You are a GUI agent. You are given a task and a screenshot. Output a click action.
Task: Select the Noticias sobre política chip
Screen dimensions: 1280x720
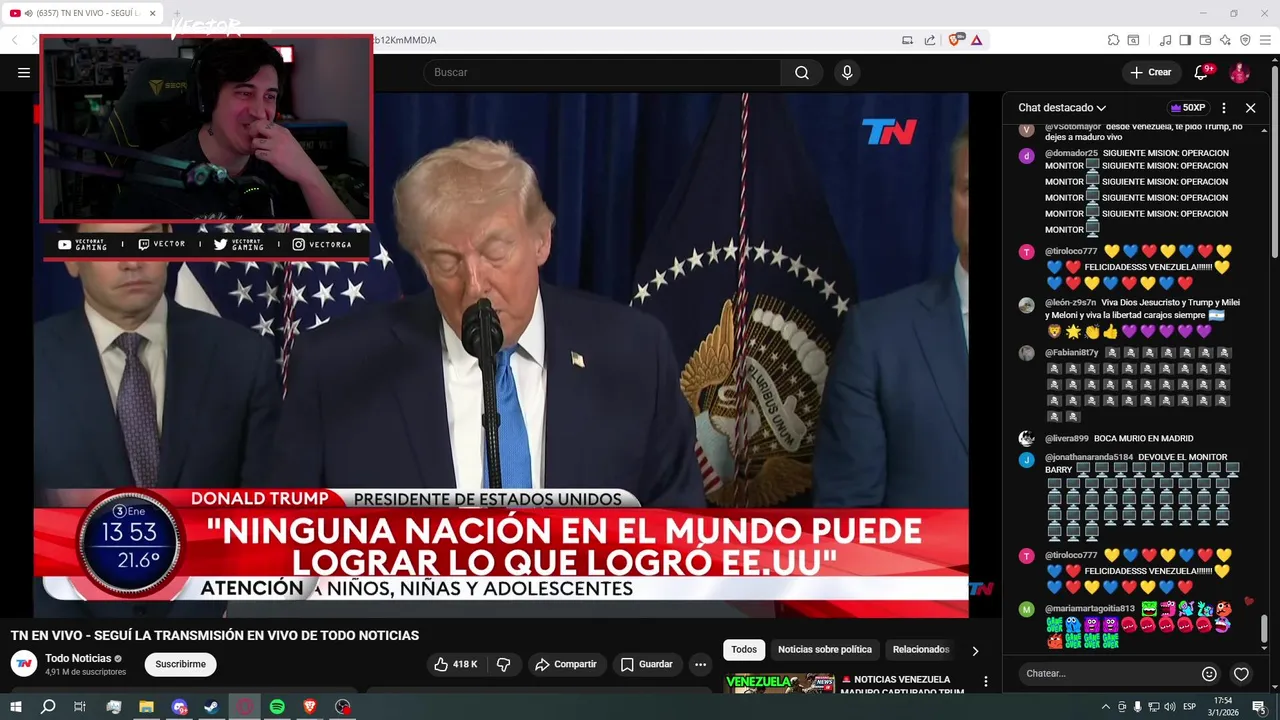point(825,650)
